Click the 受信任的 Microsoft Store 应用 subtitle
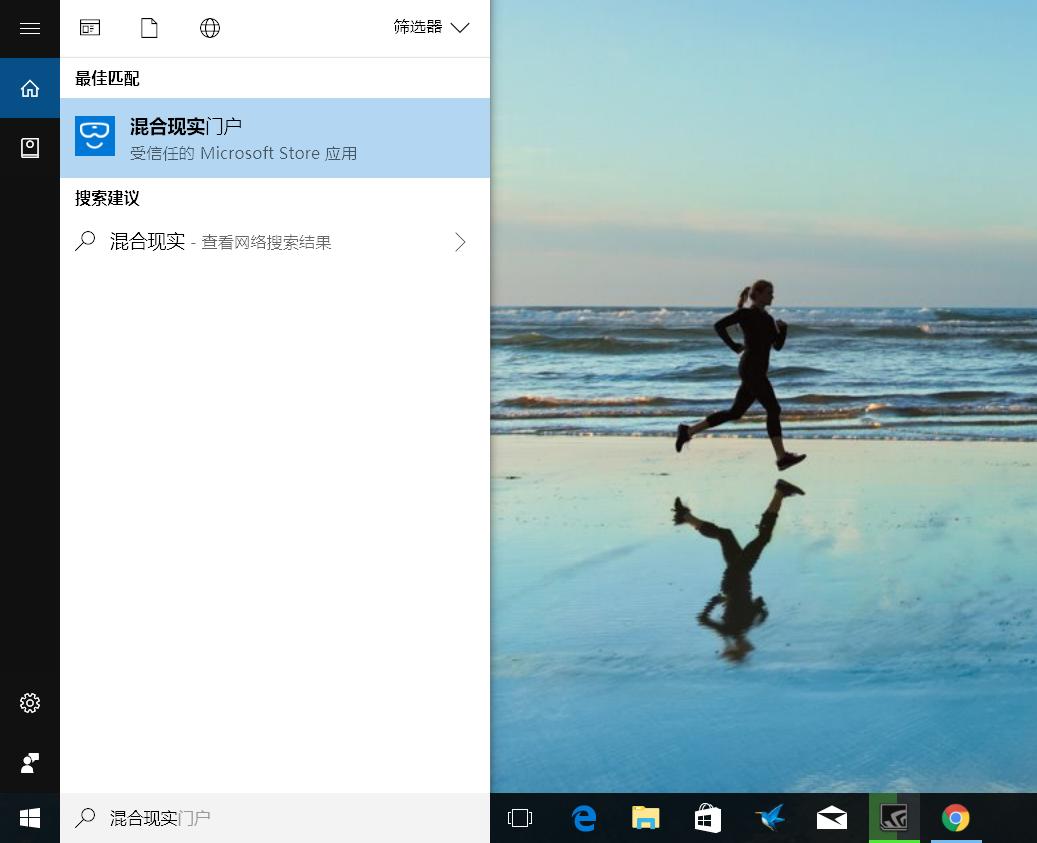 pyautogui.click(x=243, y=153)
